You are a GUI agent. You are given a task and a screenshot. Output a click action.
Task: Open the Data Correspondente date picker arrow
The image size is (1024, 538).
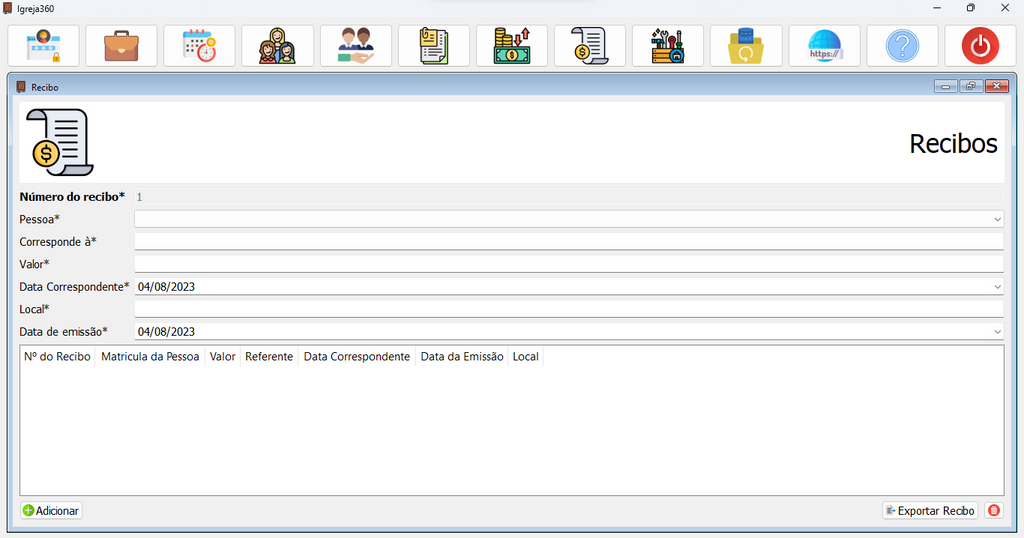click(x=997, y=287)
